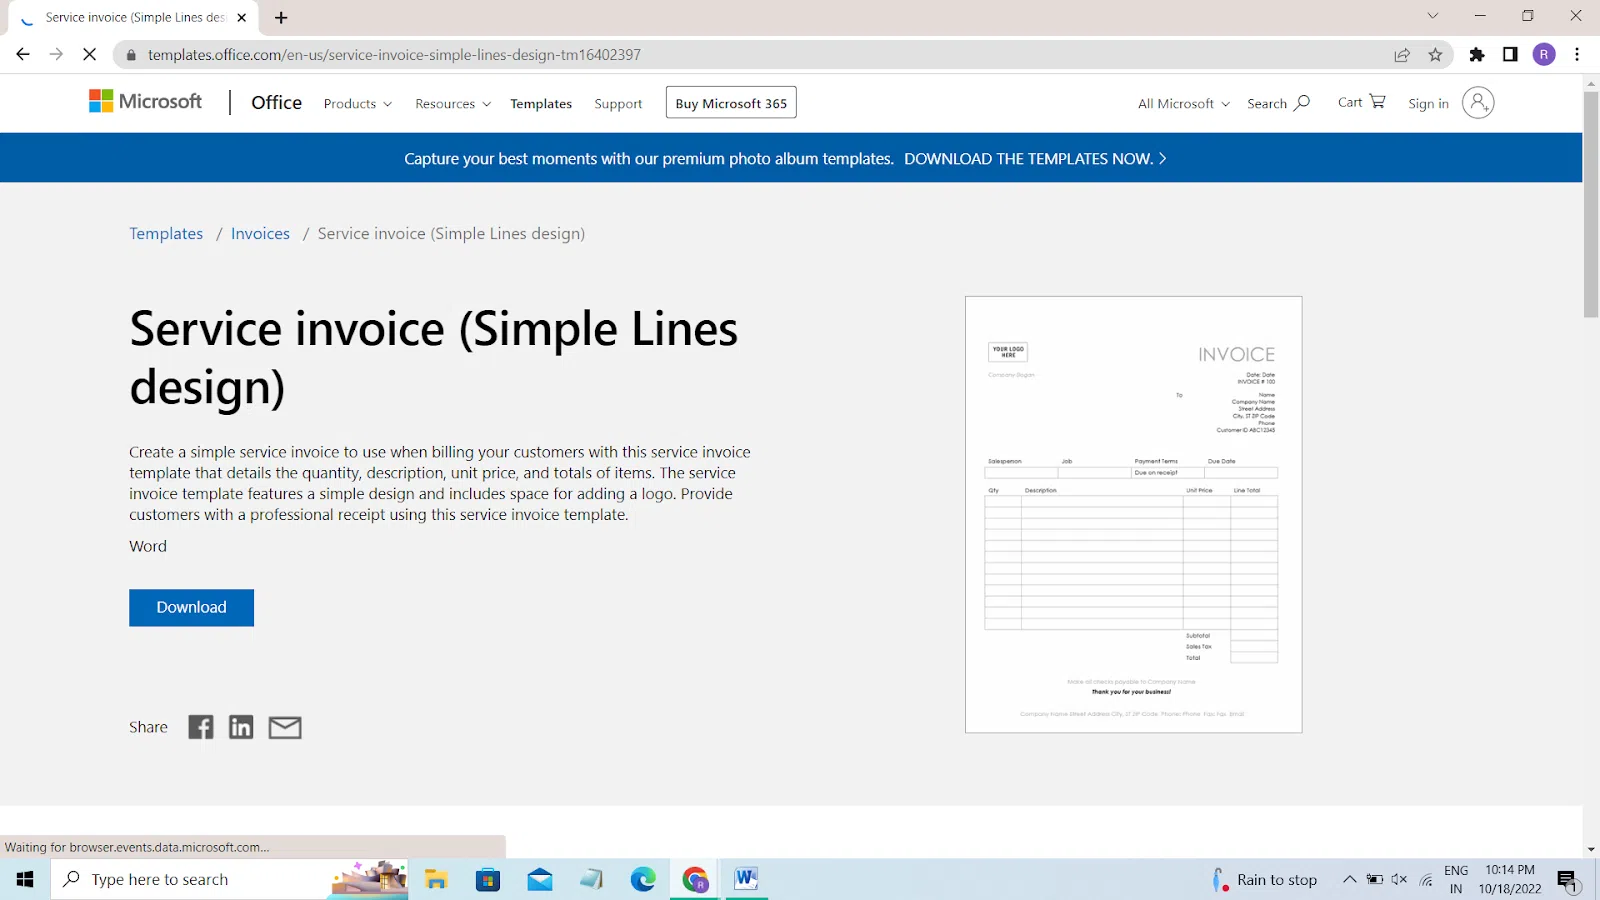Toggle the browser side panel icon
This screenshot has height=900, width=1600.
click(x=1510, y=55)
